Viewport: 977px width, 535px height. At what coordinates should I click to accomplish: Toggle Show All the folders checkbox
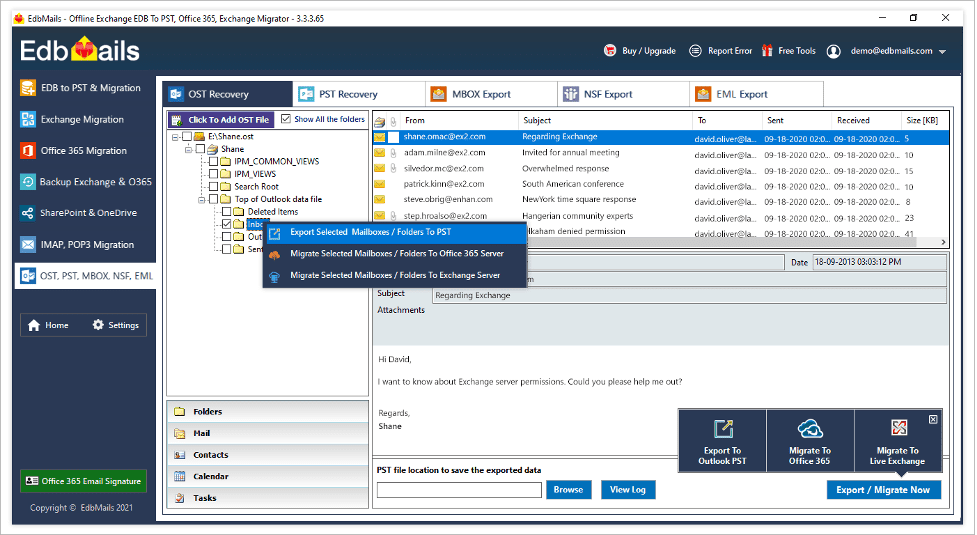tap(286, 119)
